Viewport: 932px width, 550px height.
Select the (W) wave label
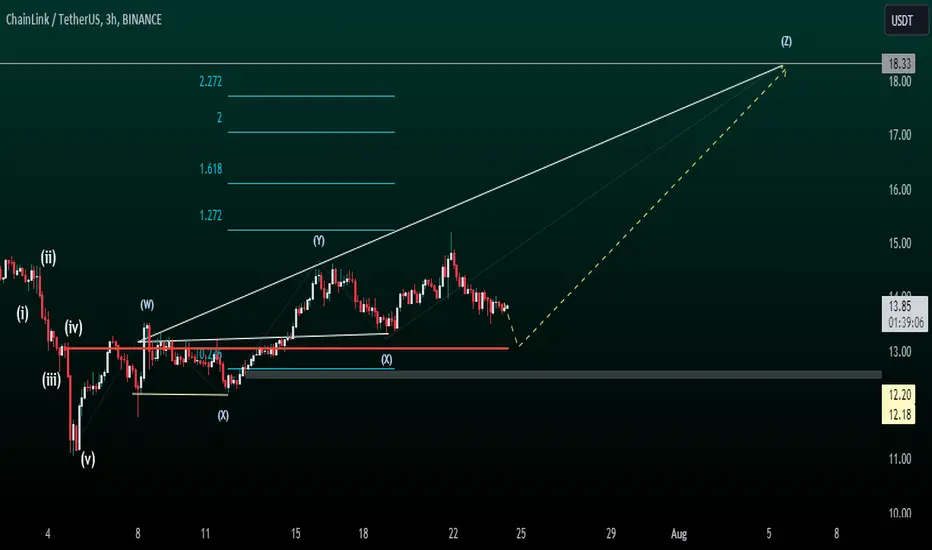coord(147,304)
